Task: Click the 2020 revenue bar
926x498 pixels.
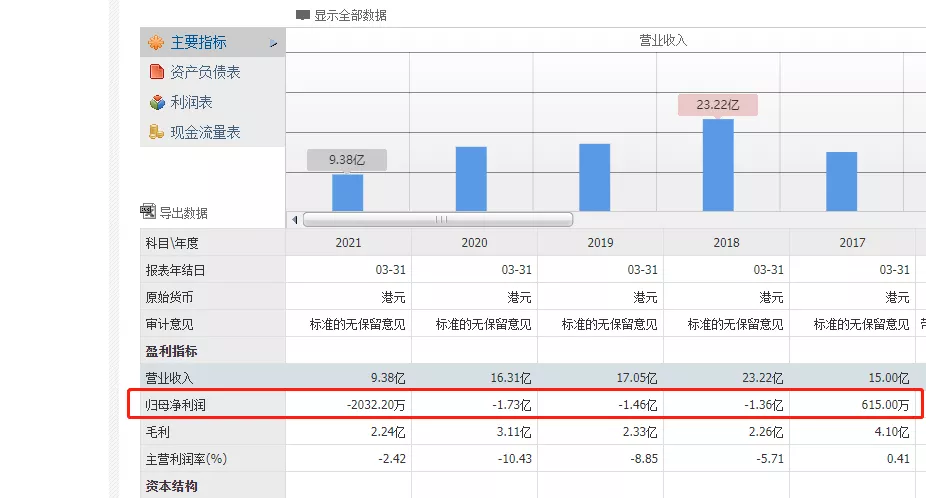Action: point(471,179)
